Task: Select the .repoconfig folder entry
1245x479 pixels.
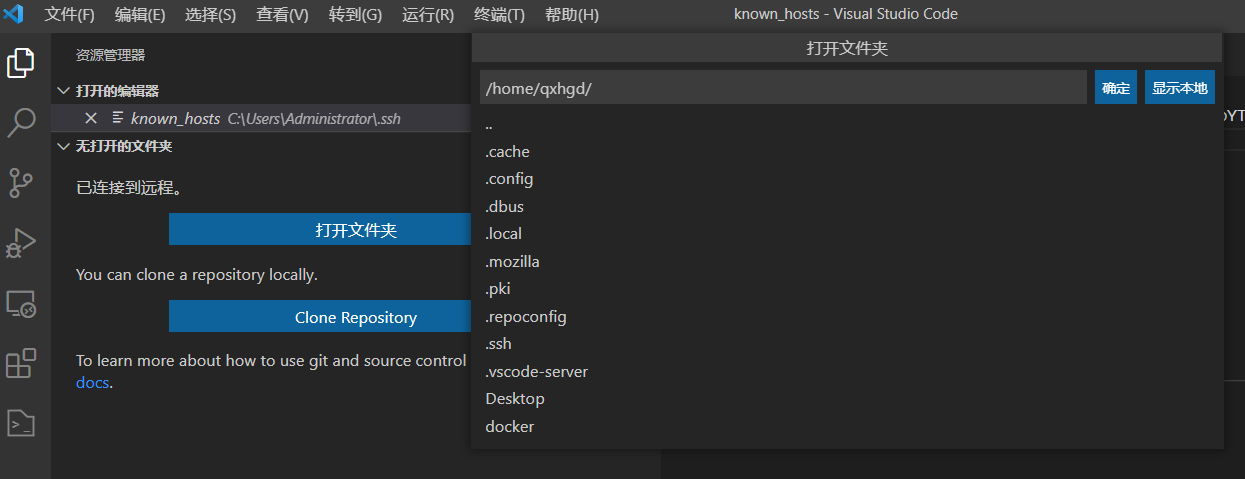Action: coord(847,317)
